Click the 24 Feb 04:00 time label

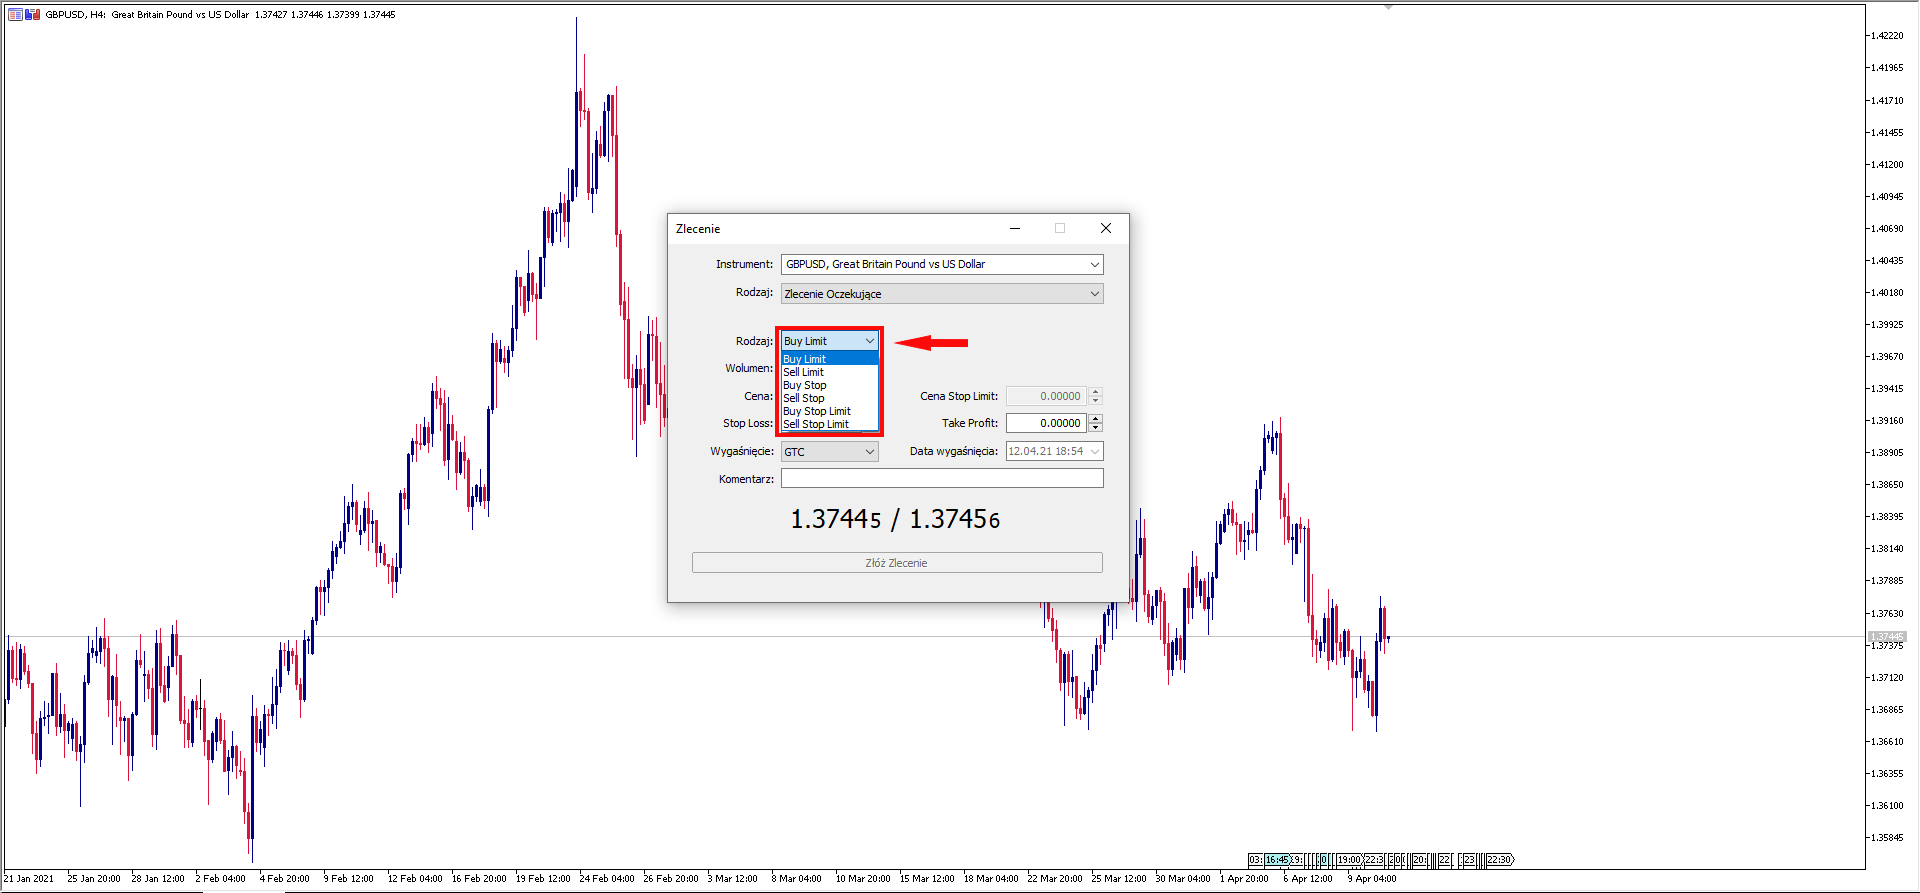[607, 879]
